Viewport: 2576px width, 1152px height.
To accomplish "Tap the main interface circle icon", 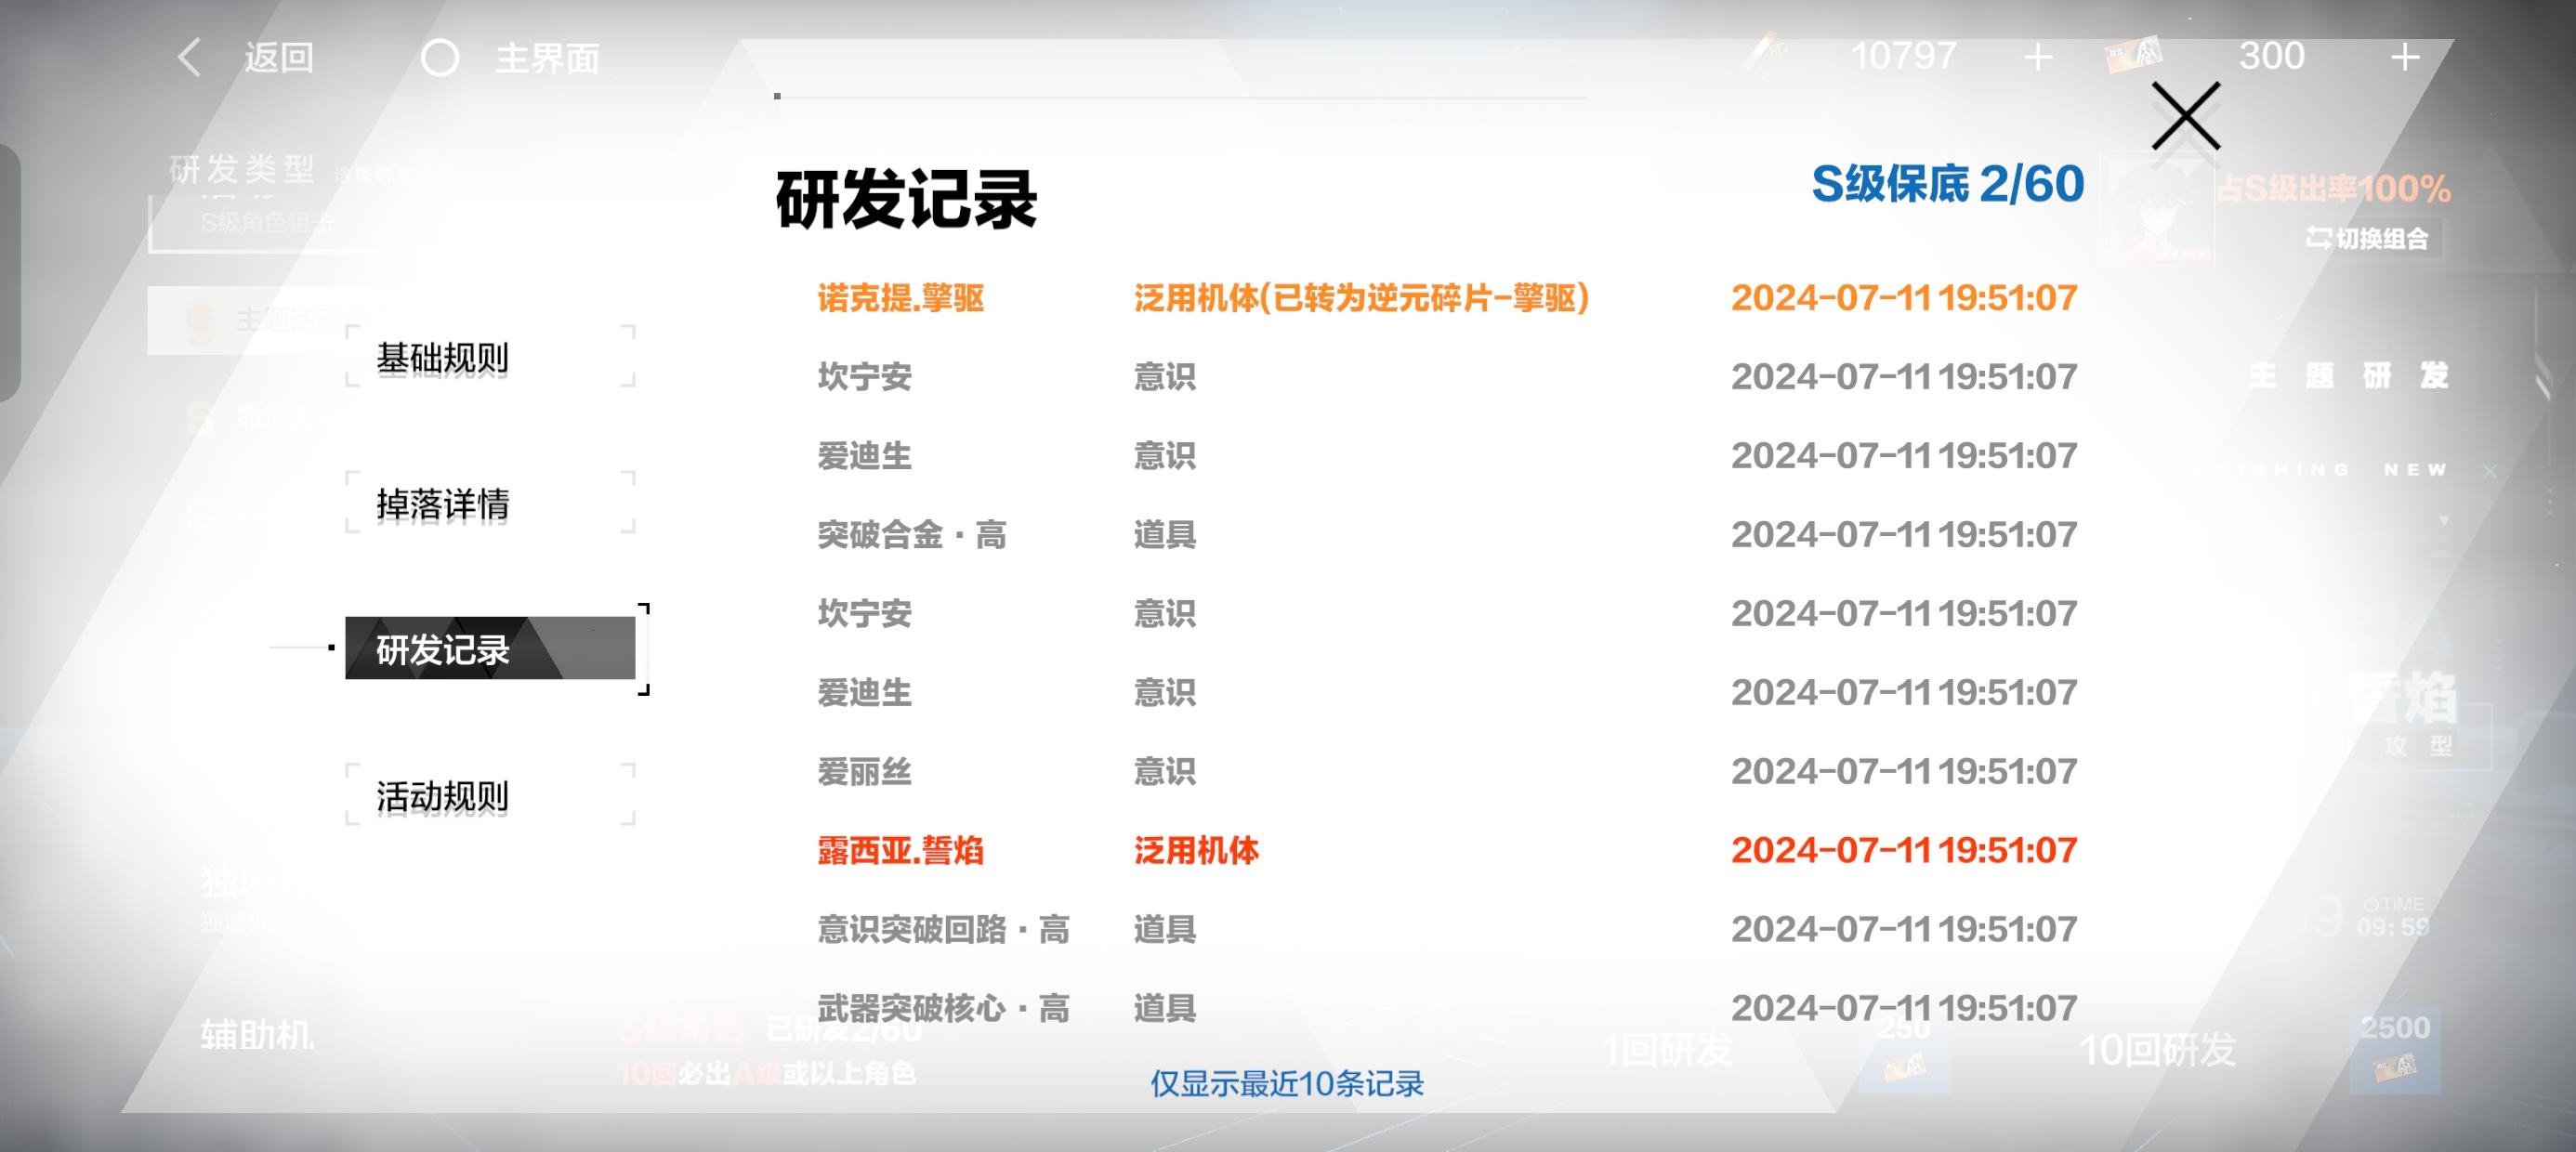I will click(440, 58).
